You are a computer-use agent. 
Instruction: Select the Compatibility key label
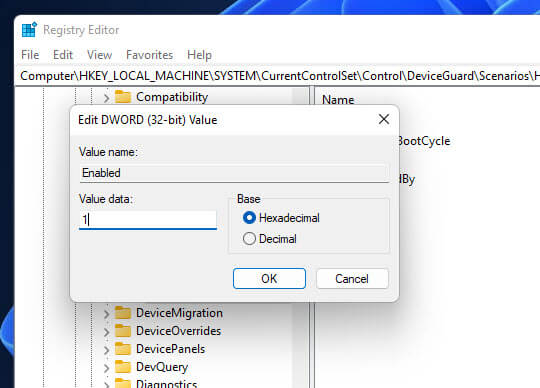coord(172,97)
